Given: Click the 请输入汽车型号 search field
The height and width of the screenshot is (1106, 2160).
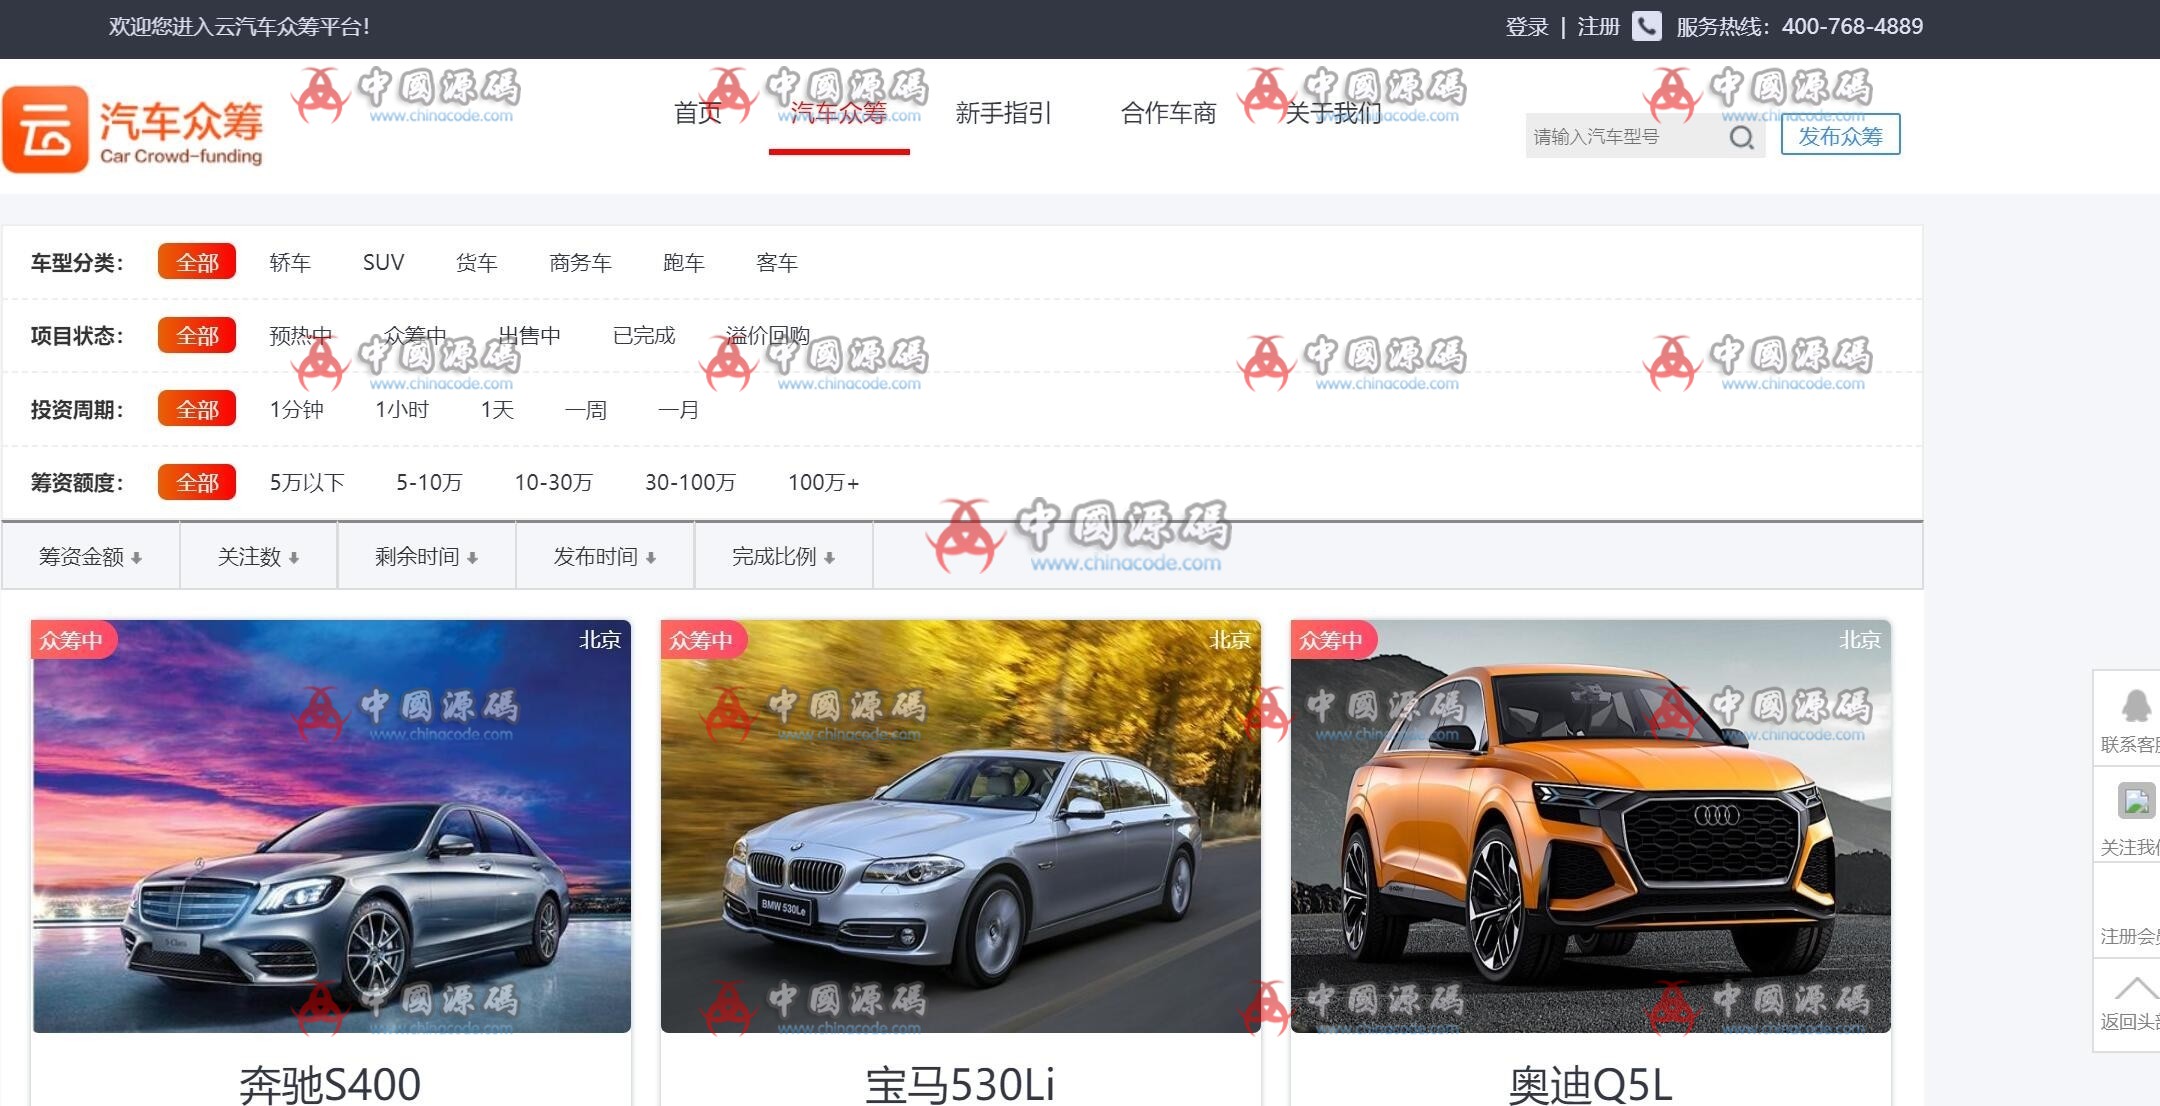Looking at the screenshot, I should [x=1620, y=137].
